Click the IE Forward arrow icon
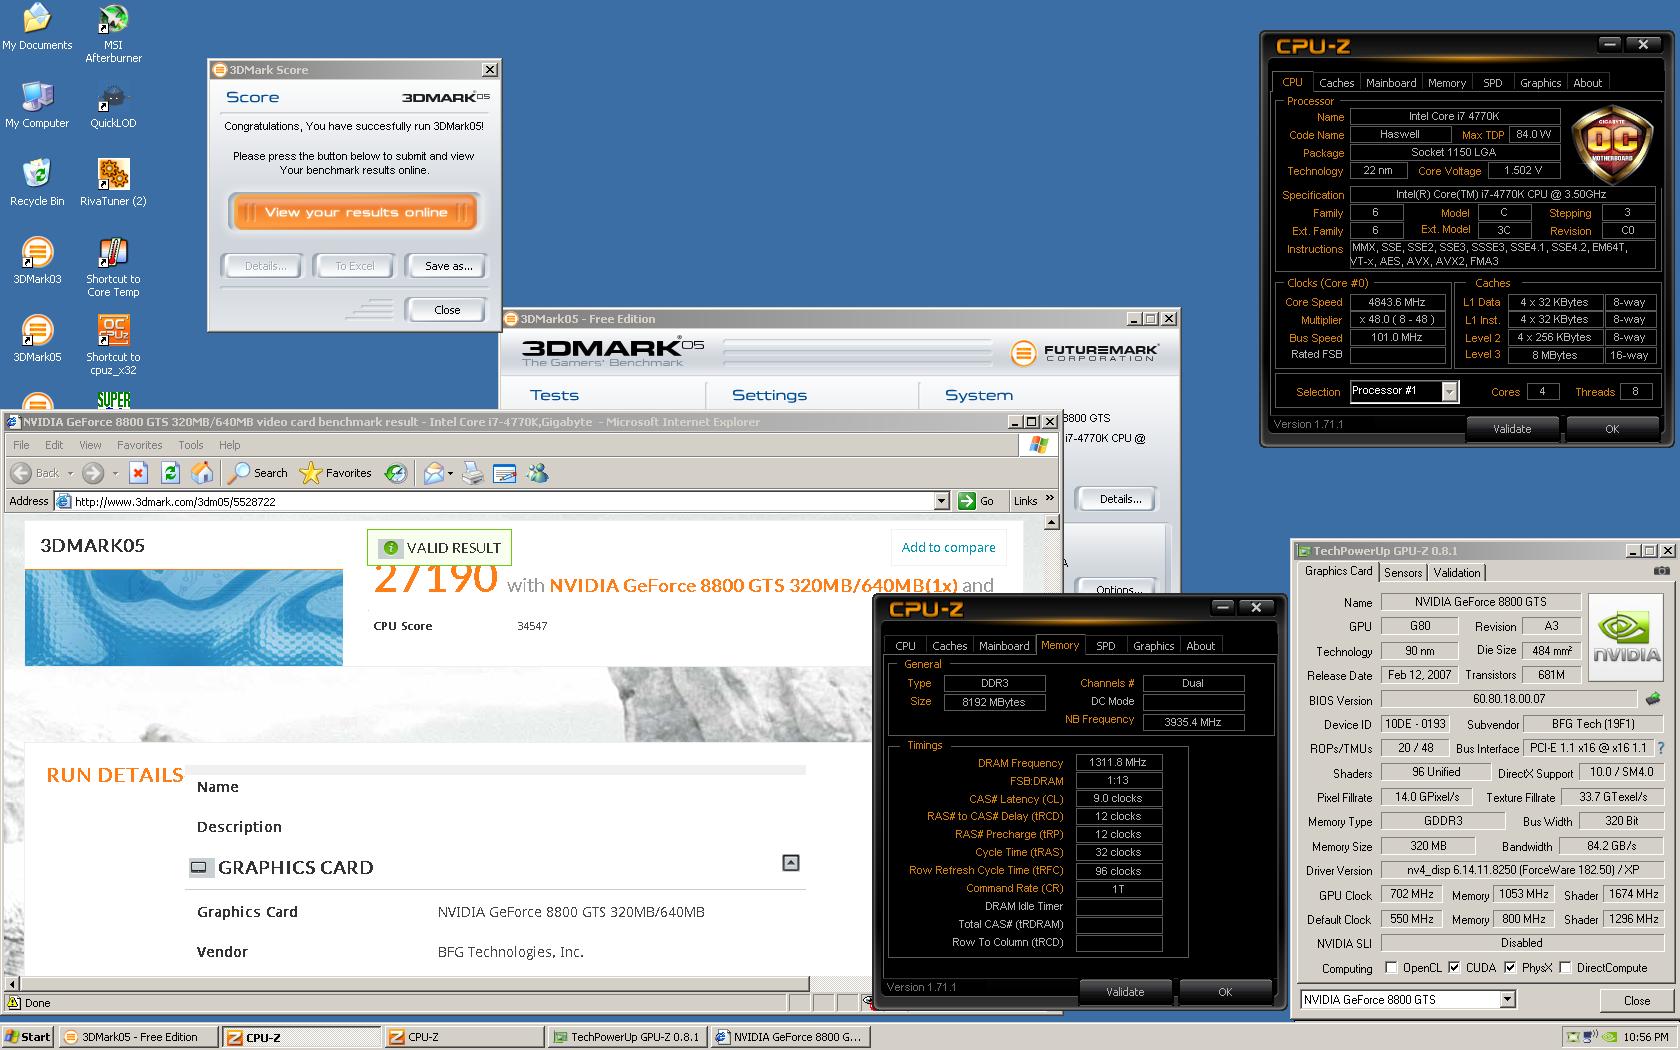Screen dimensions: 1680x1050 point(93,473)
